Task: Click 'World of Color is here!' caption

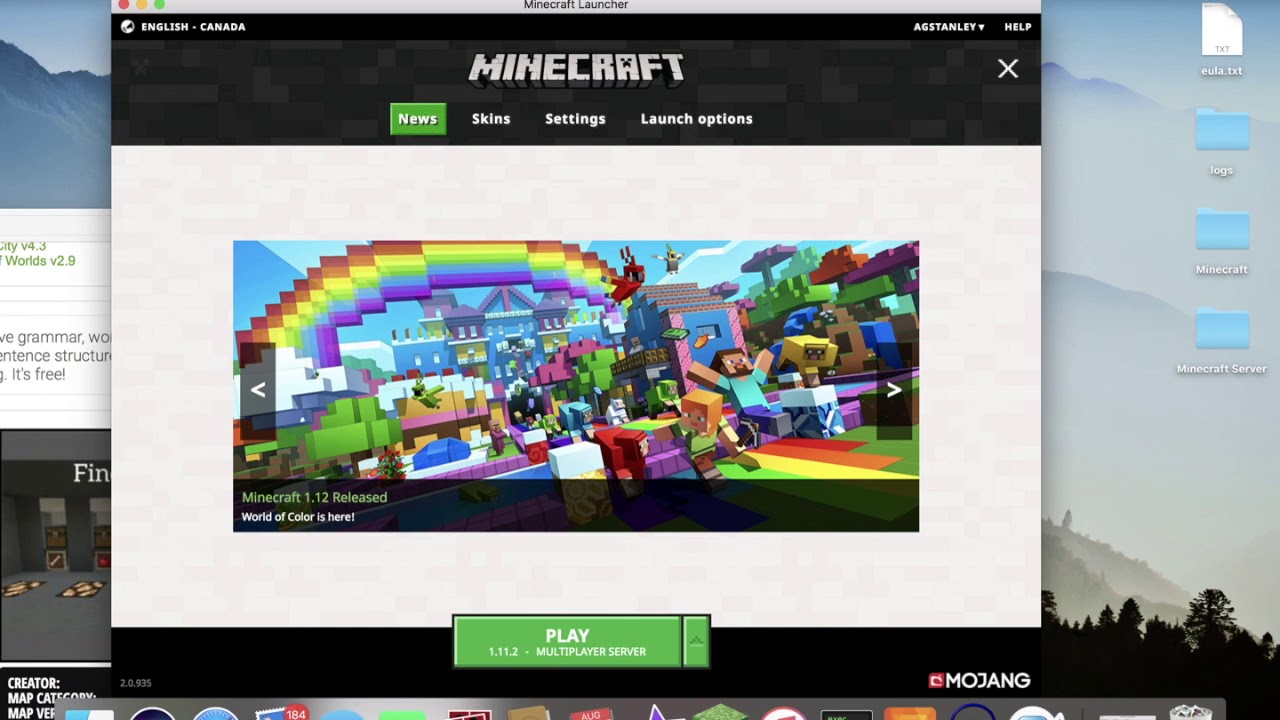Action: tap(298, 517)
